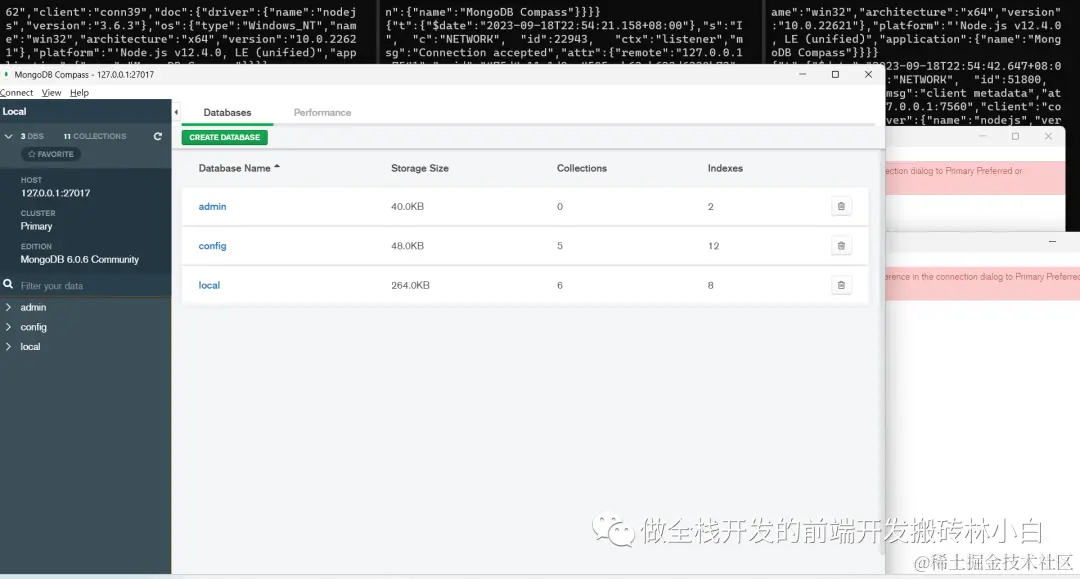Open the local database via its link
Image resolution: width=1080 pixels, height=579 pixels.
tap(208, 285)
